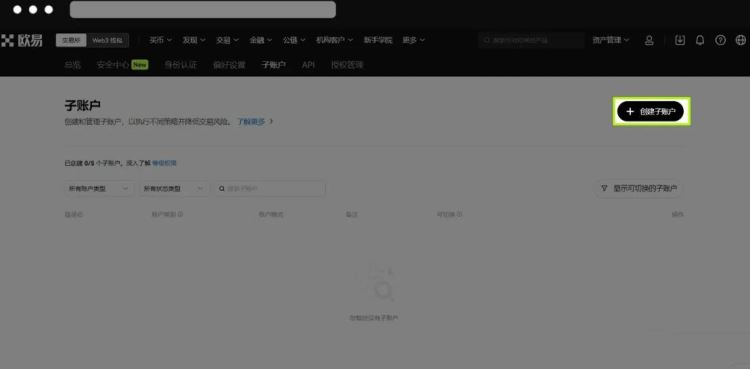Click the info icon beside account type column
Screen dimensions: 750x369
pyautogui.click(x=180, y=214)
